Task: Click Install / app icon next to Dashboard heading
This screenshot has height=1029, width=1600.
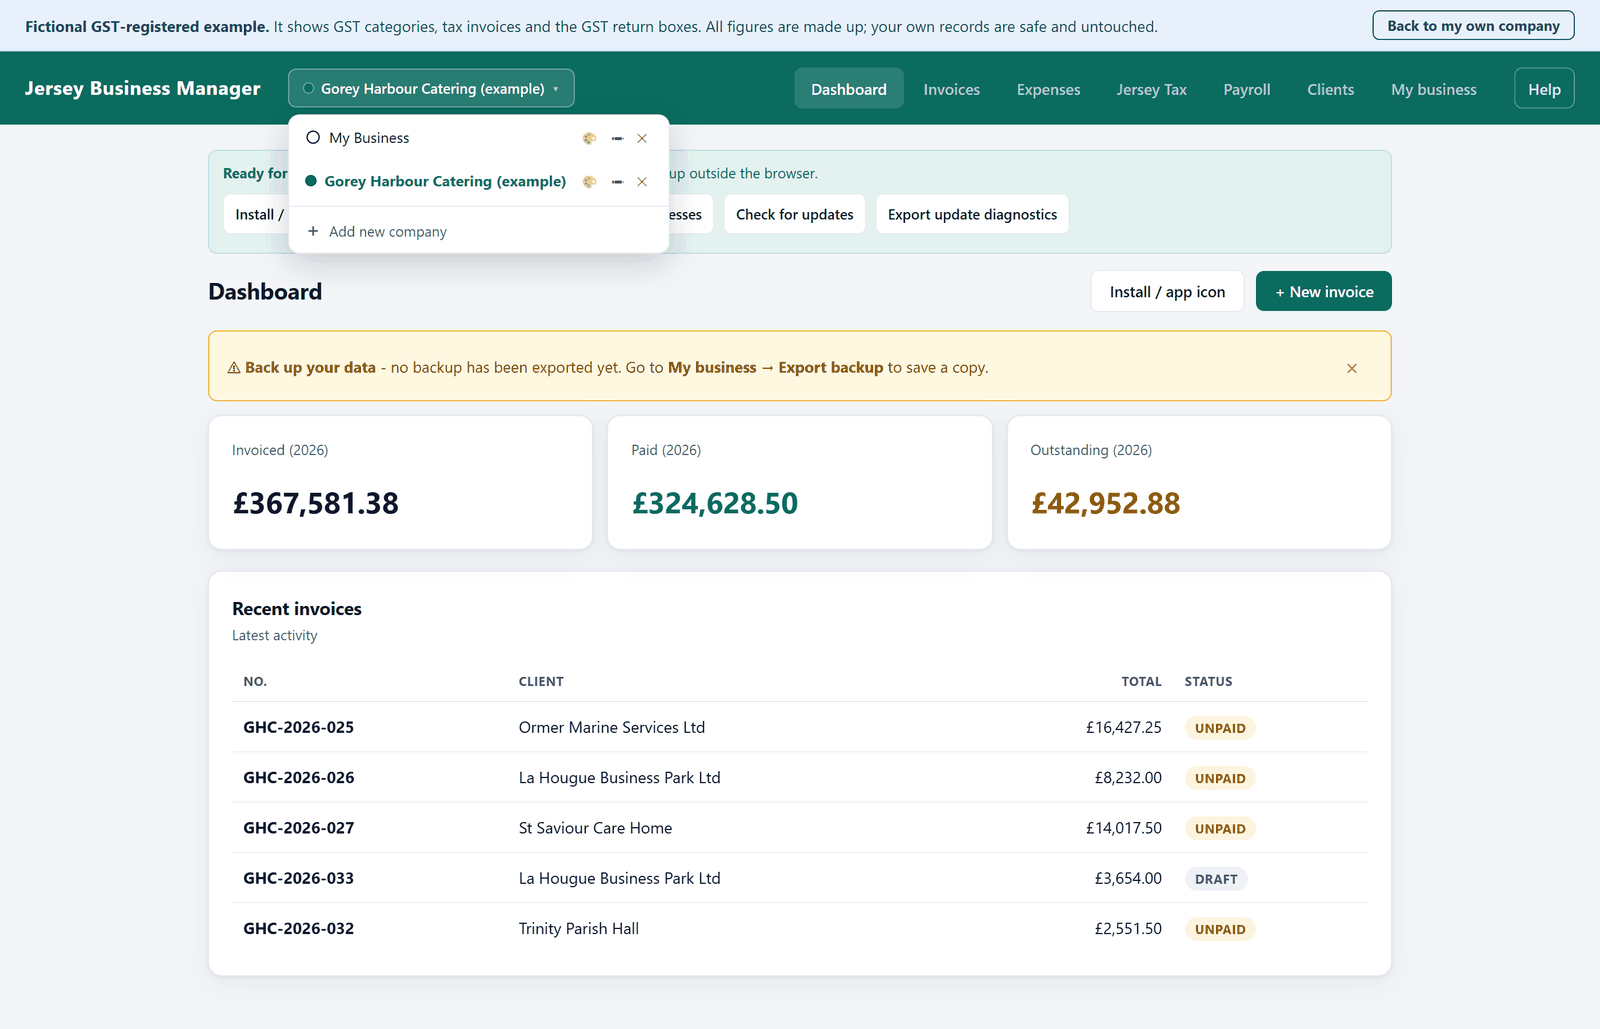Action: pyautogui.click(x=1167, y=291)
